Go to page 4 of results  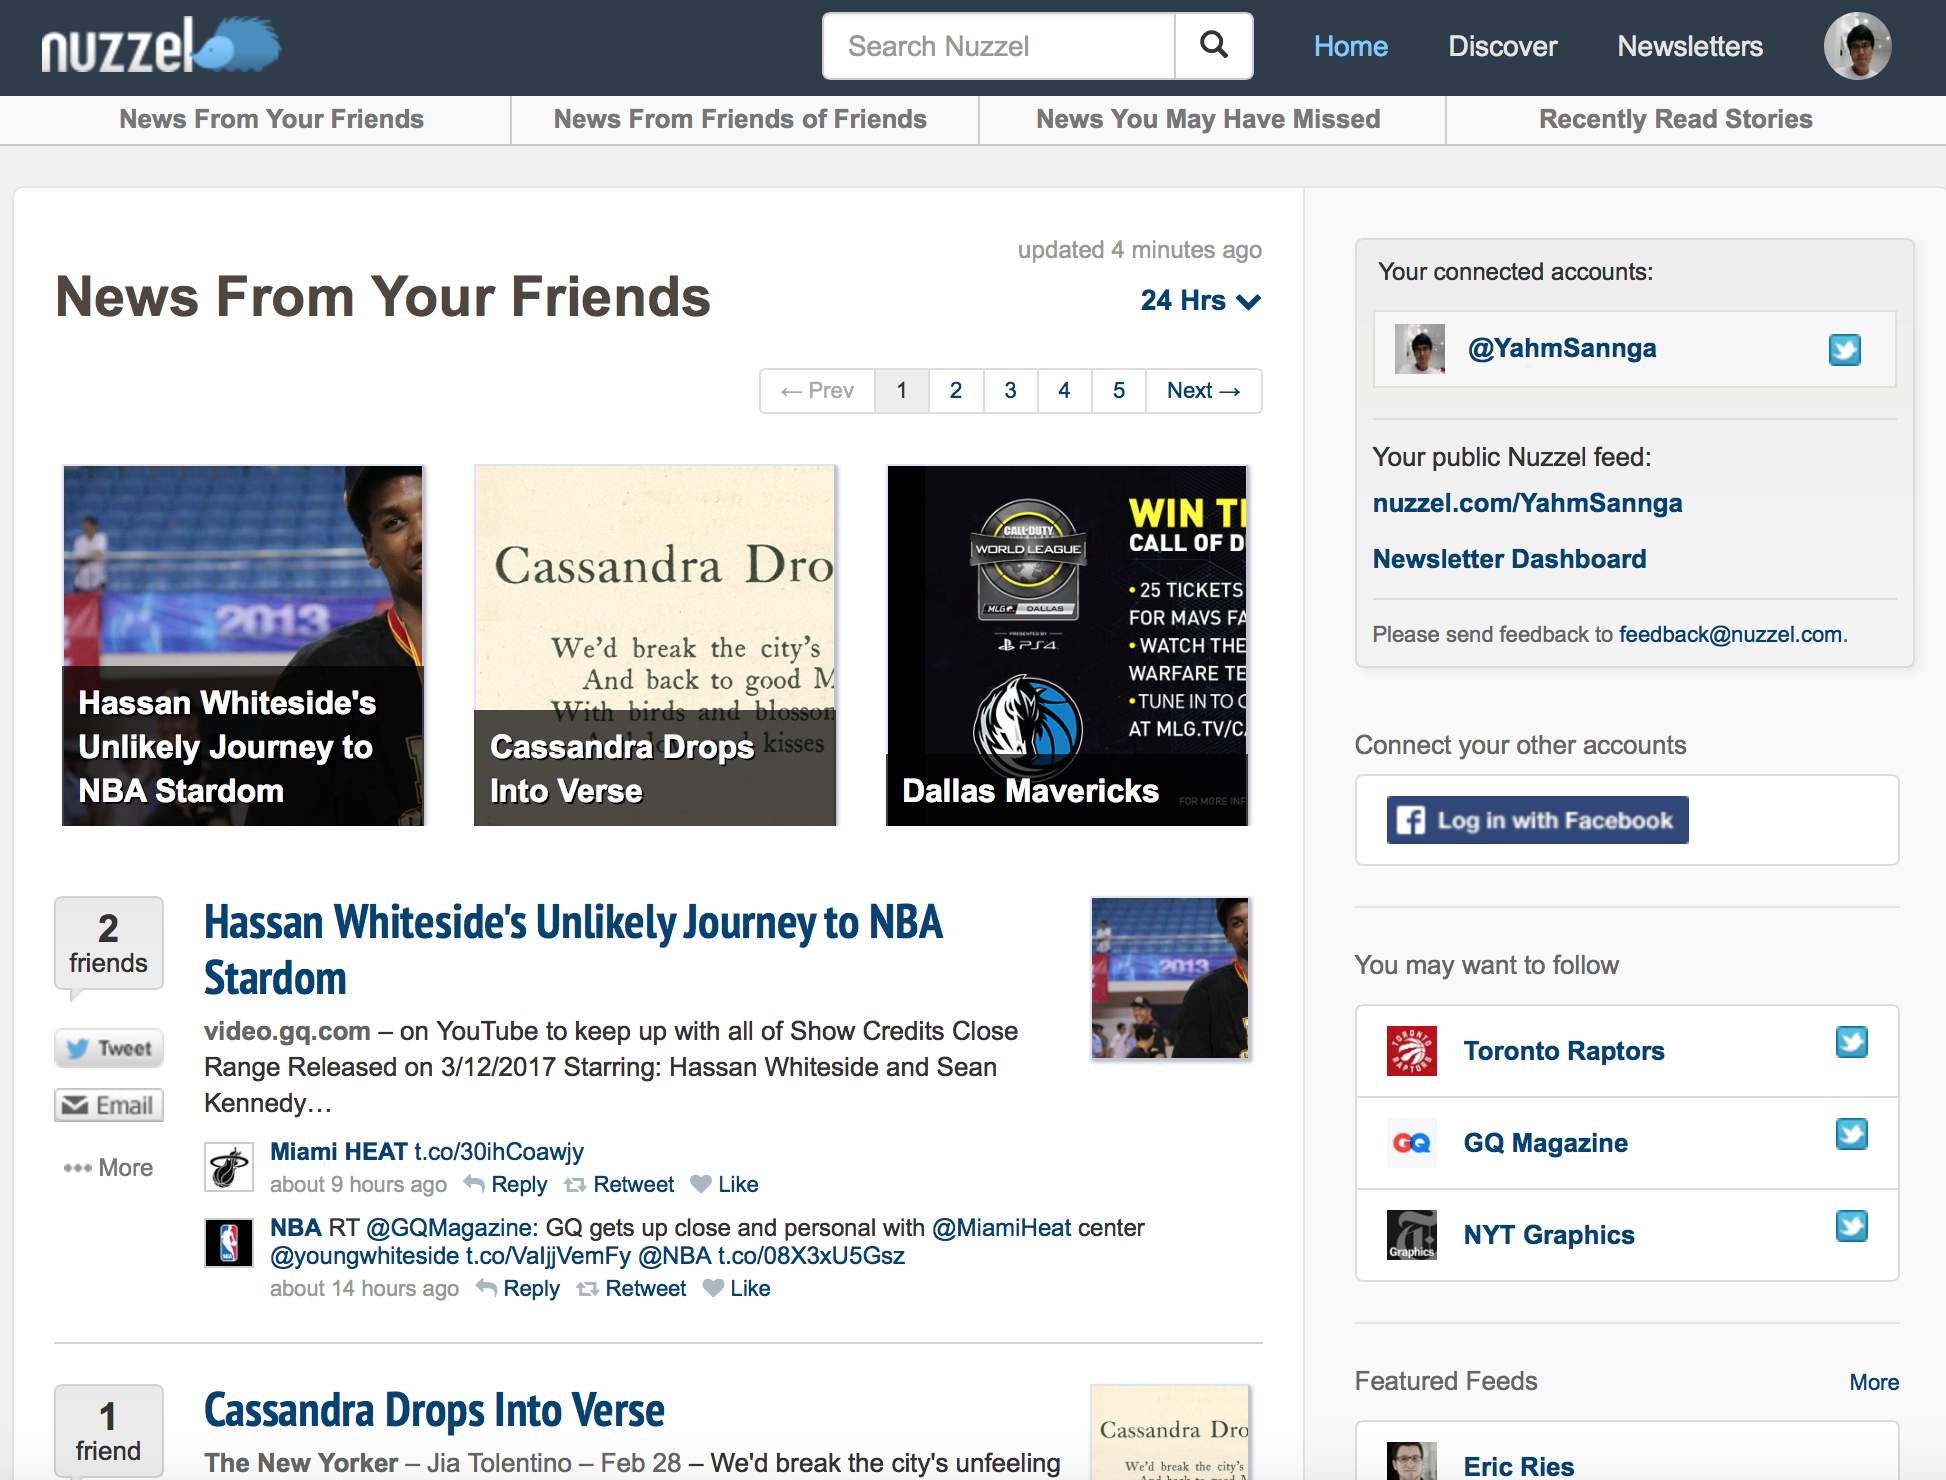[1065, 391]
